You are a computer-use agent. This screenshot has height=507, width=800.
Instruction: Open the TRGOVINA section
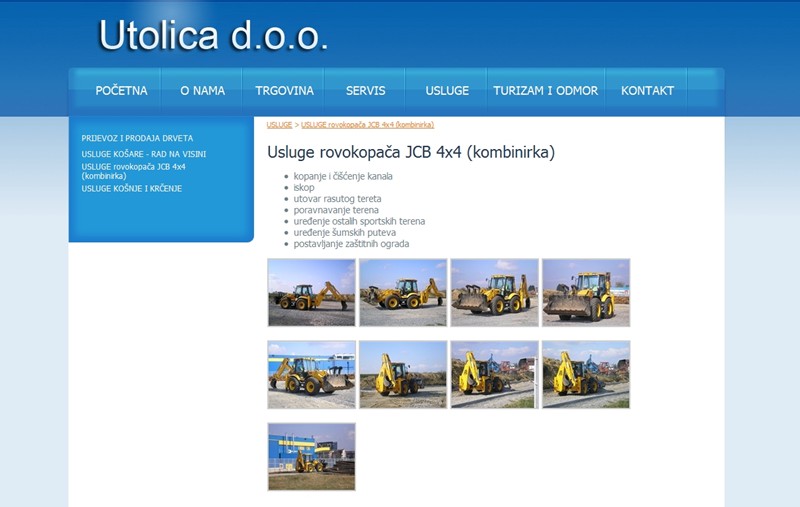284,91
